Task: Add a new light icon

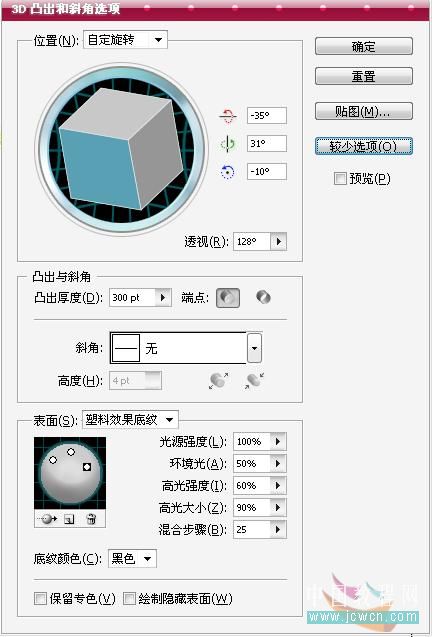Action: [69, 519]
